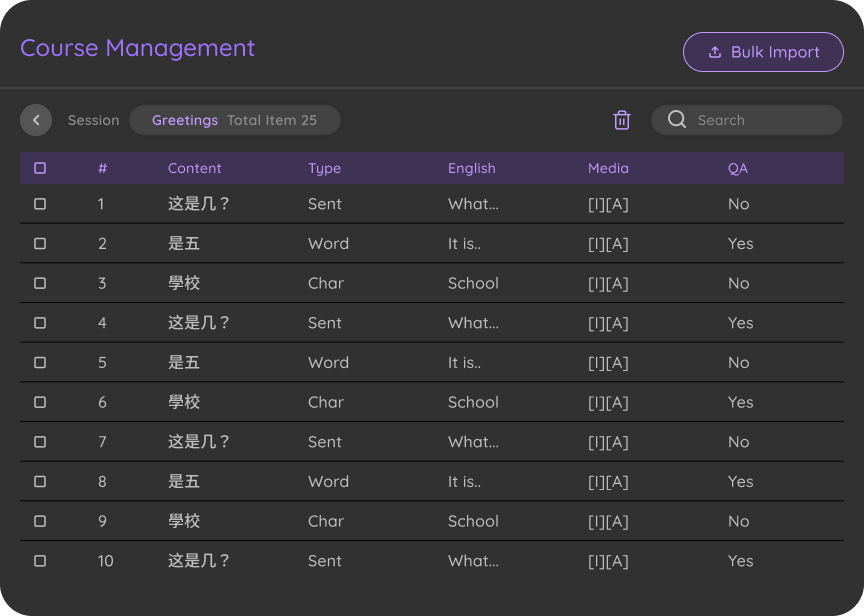Check the checkbox for row 4
The width and height of the screenshot is (864, 616).
[x=40, y=323]
